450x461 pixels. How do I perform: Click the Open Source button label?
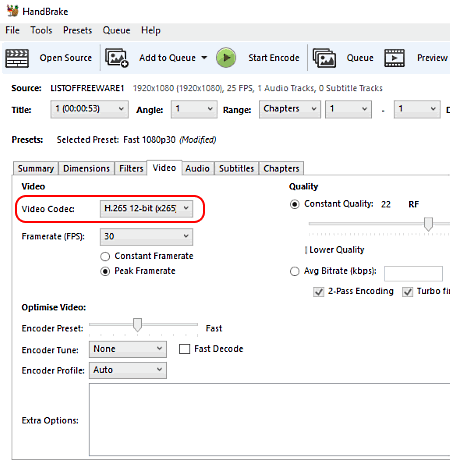[66, 58]
